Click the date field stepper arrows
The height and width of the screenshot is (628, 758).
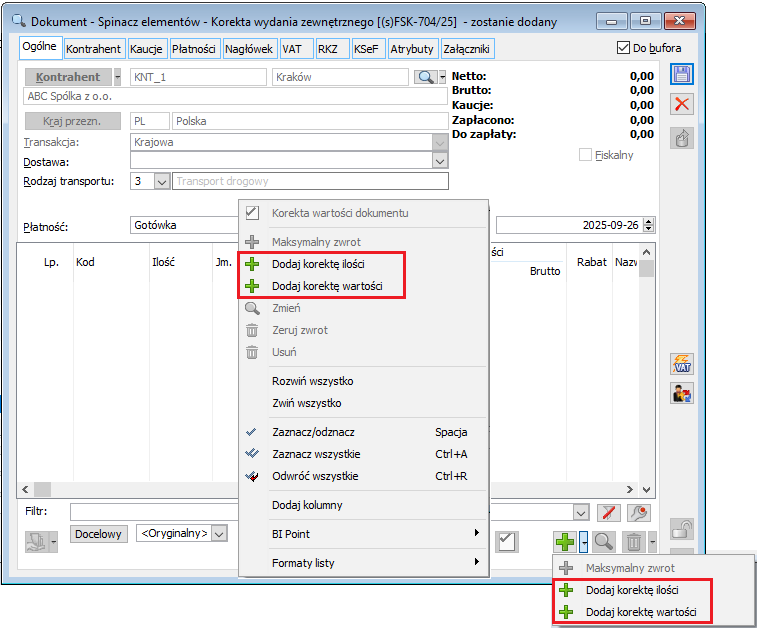(649, 226)
